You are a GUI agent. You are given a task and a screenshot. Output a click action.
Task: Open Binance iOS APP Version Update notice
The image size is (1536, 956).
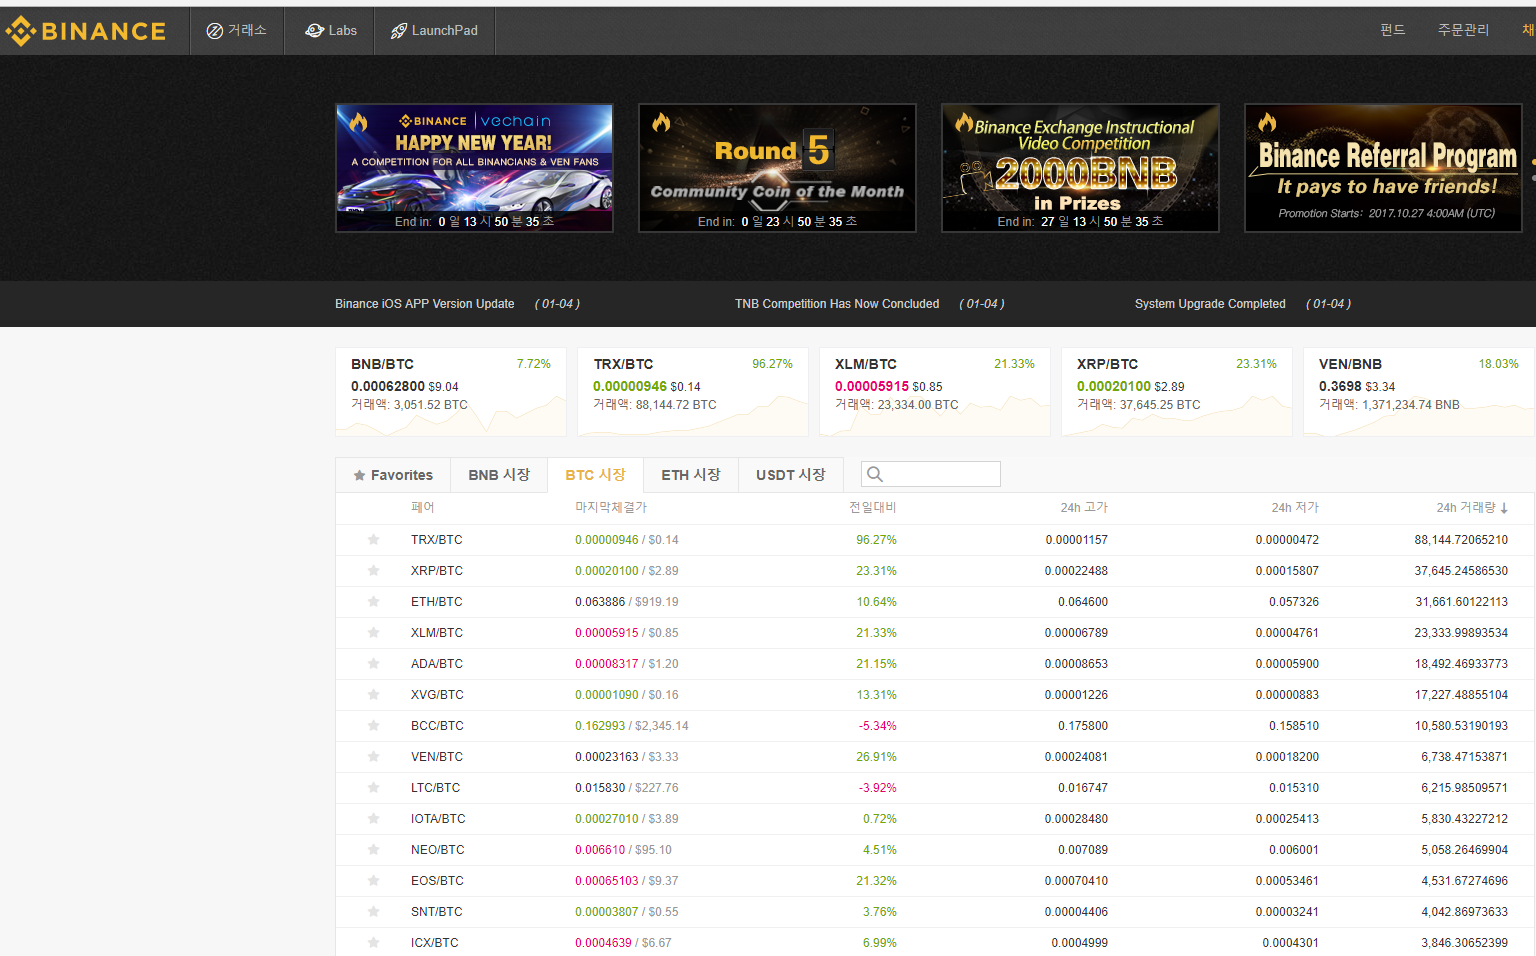click(425, 304)
